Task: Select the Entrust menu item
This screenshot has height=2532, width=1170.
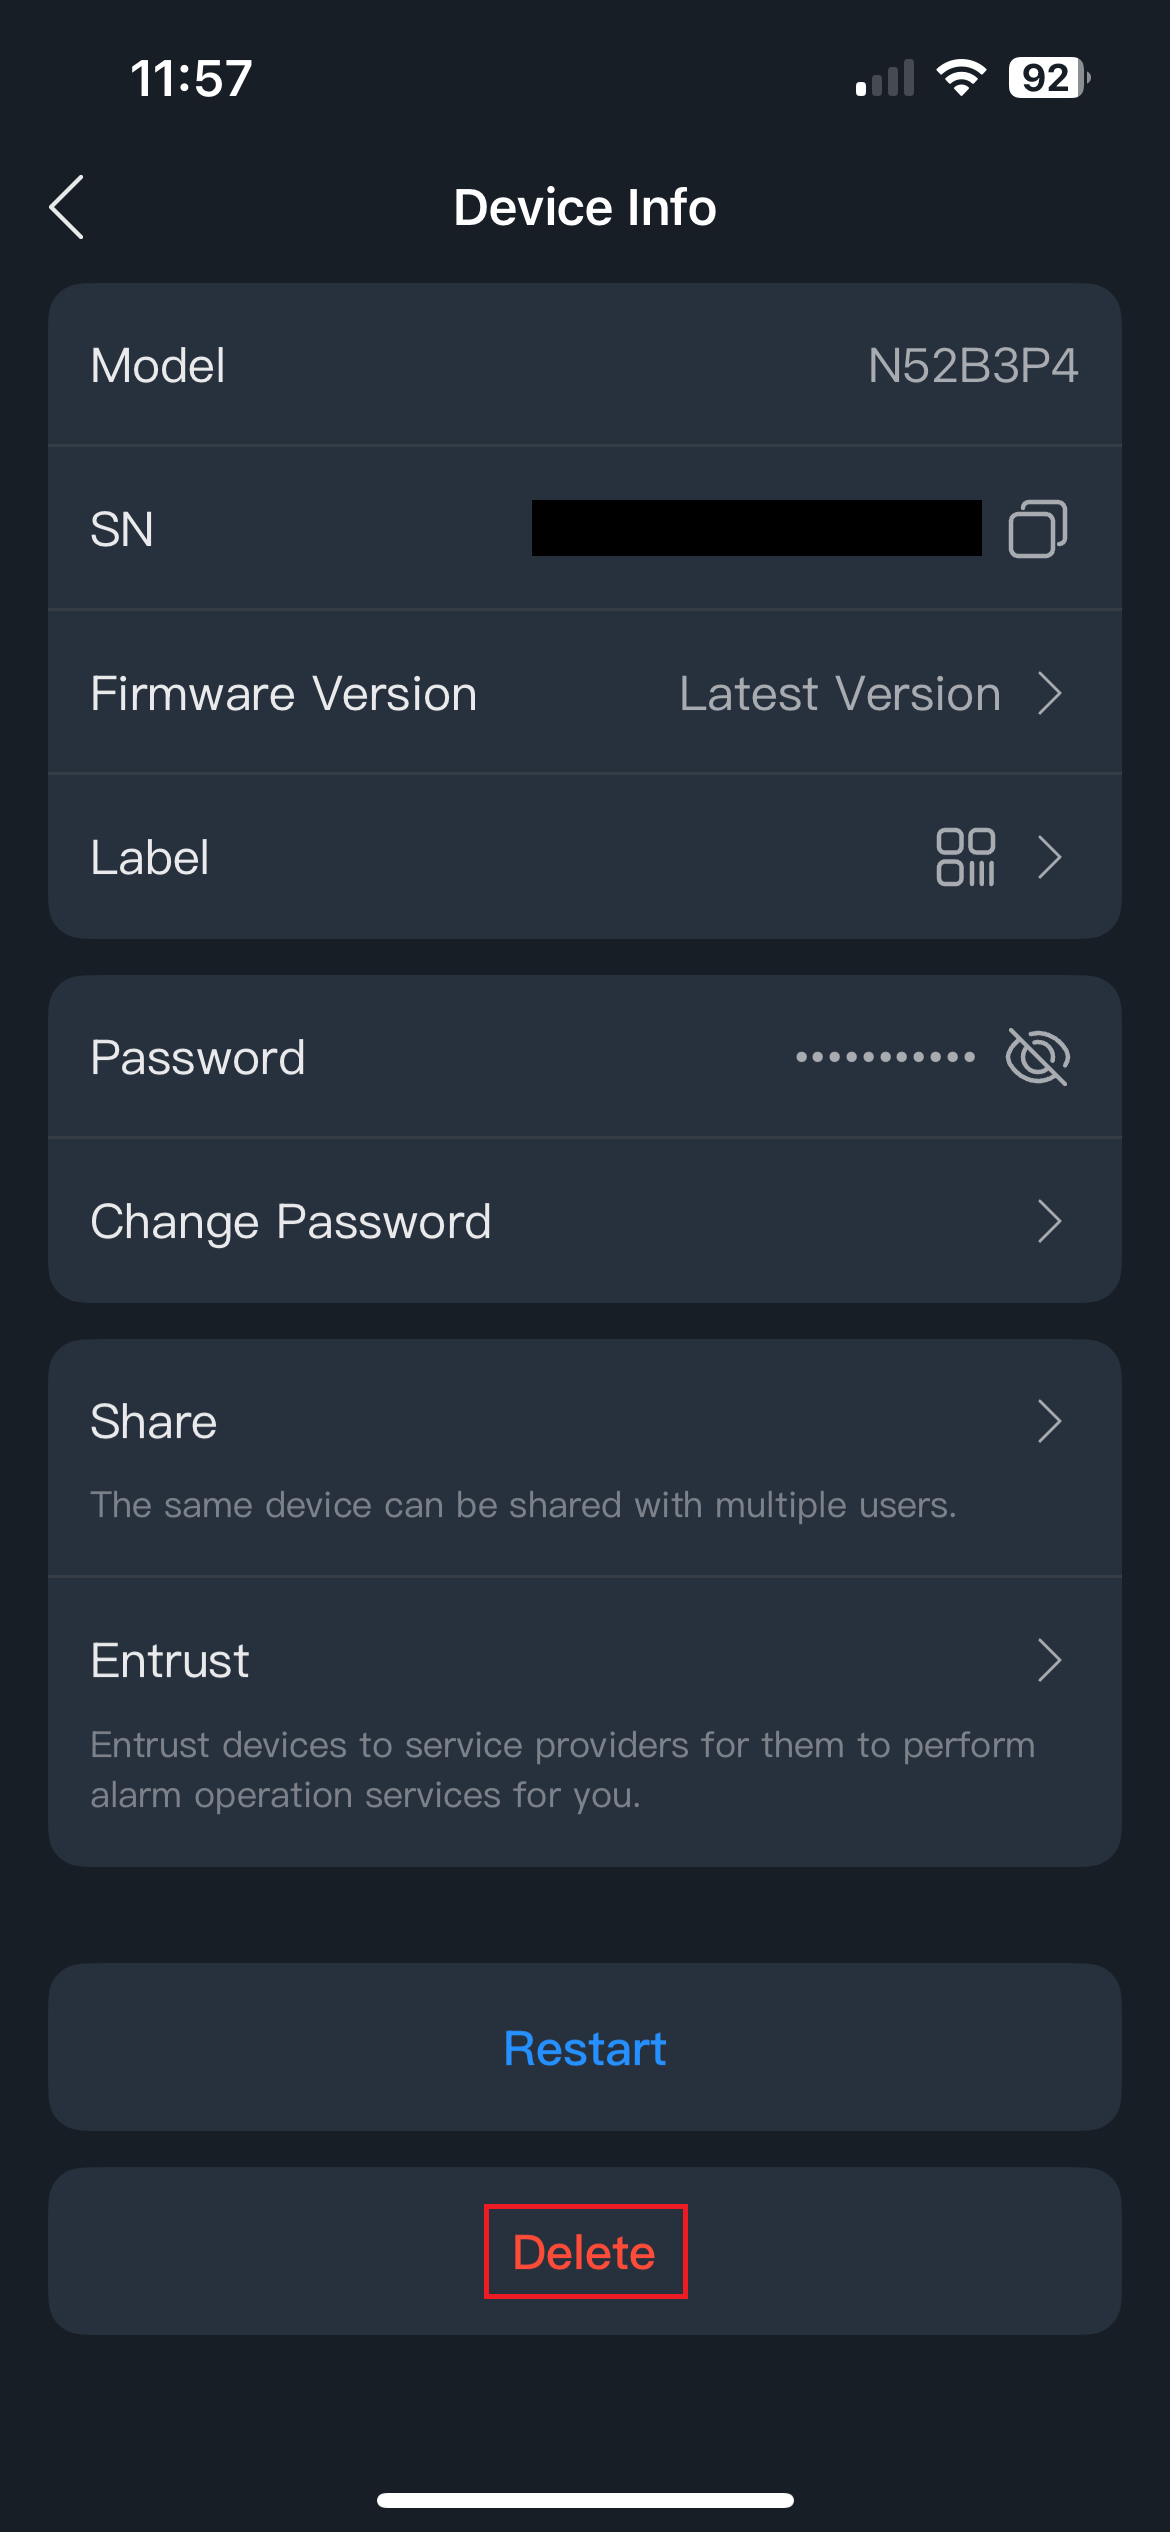Action: coord(170,1661)
